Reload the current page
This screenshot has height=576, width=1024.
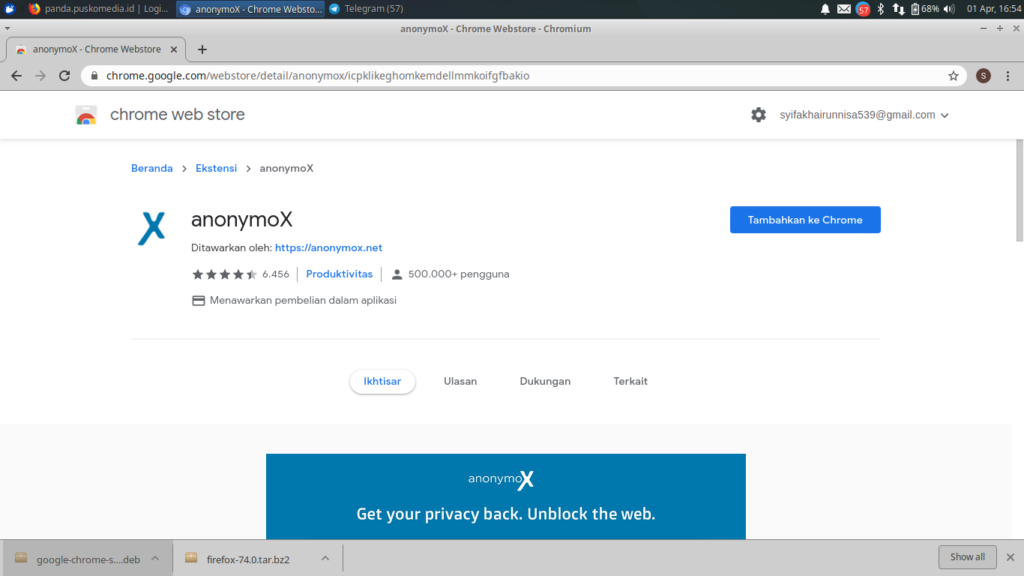(x=64, y=76)
